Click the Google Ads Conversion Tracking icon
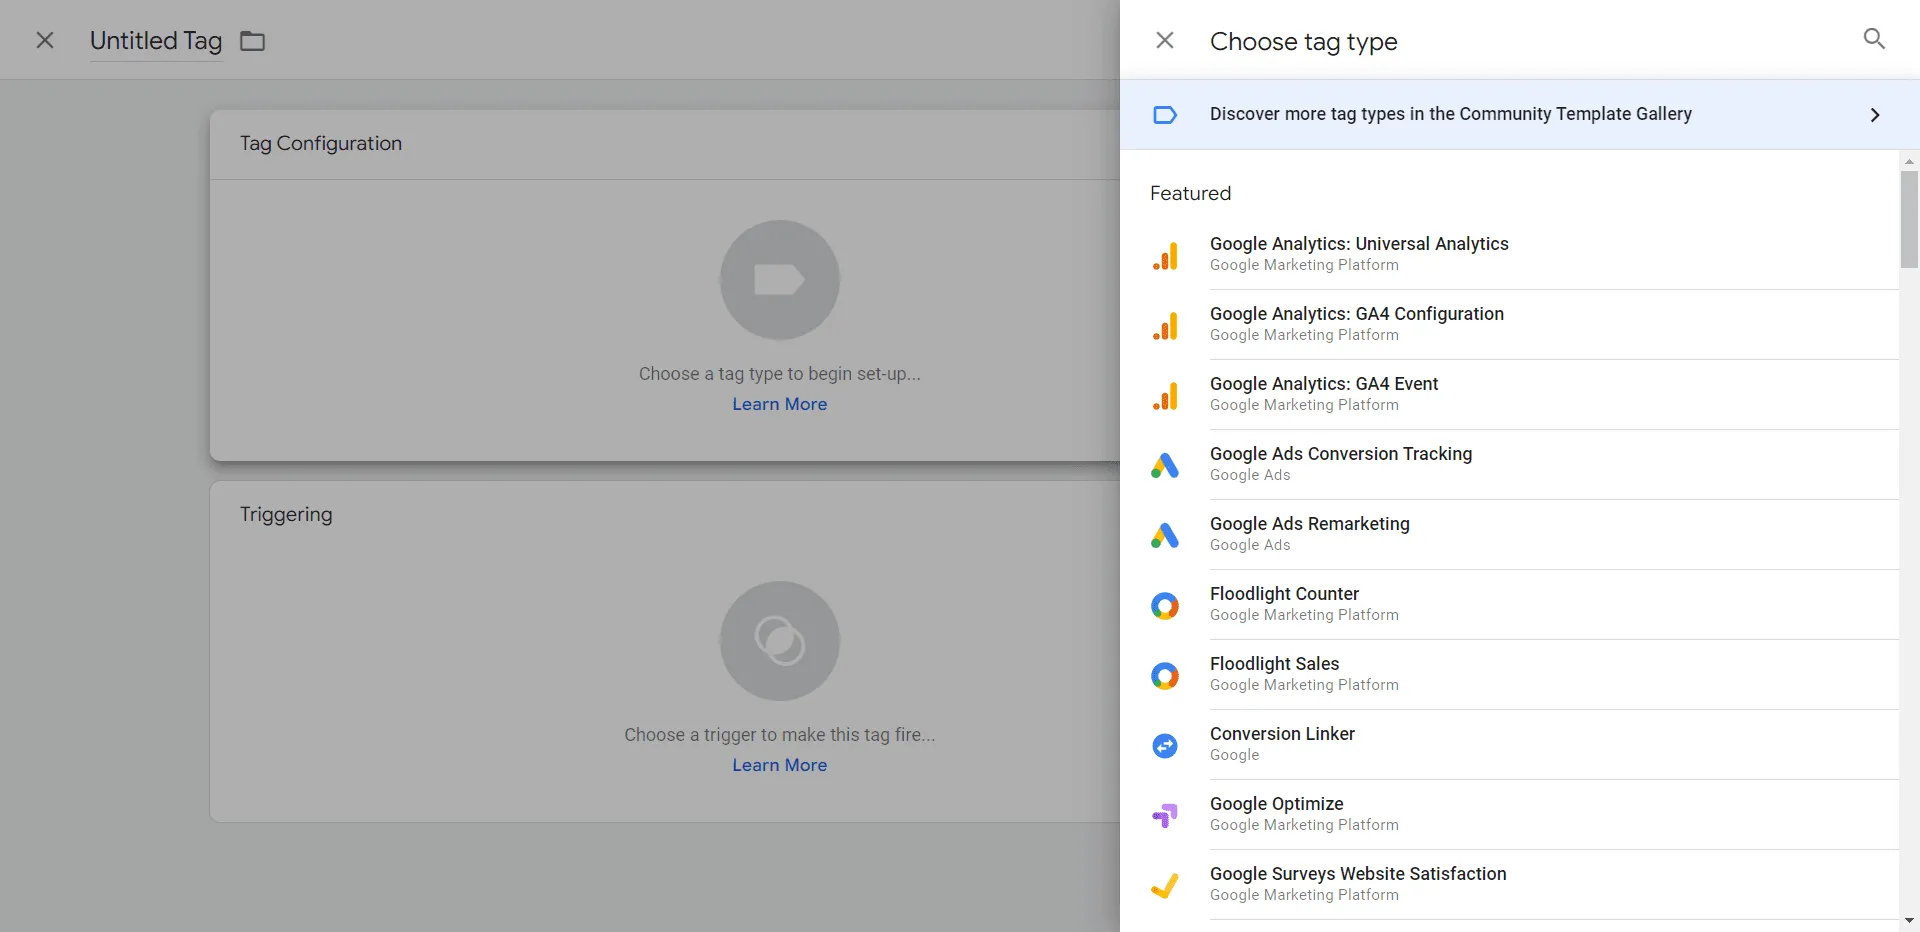Screen dimensions: 1920x932 pyautogui.click(x=1165, y=465)
